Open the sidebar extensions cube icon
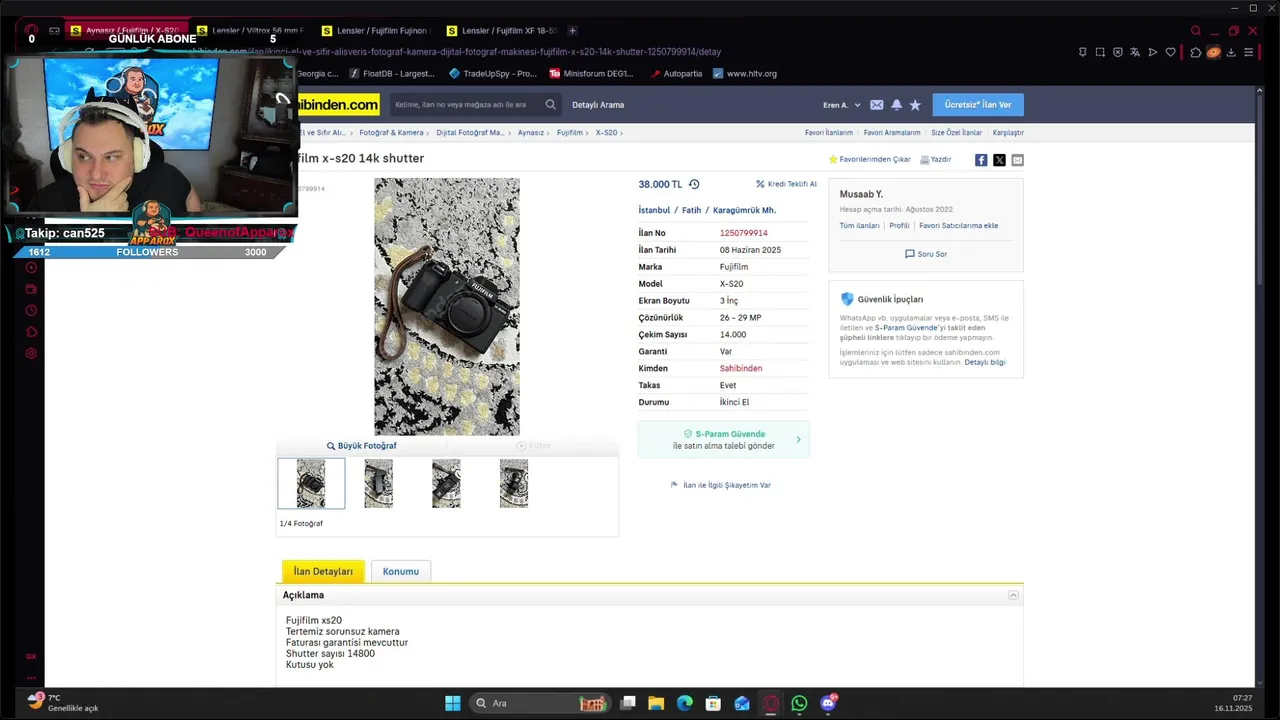 [x=31, y=332]
